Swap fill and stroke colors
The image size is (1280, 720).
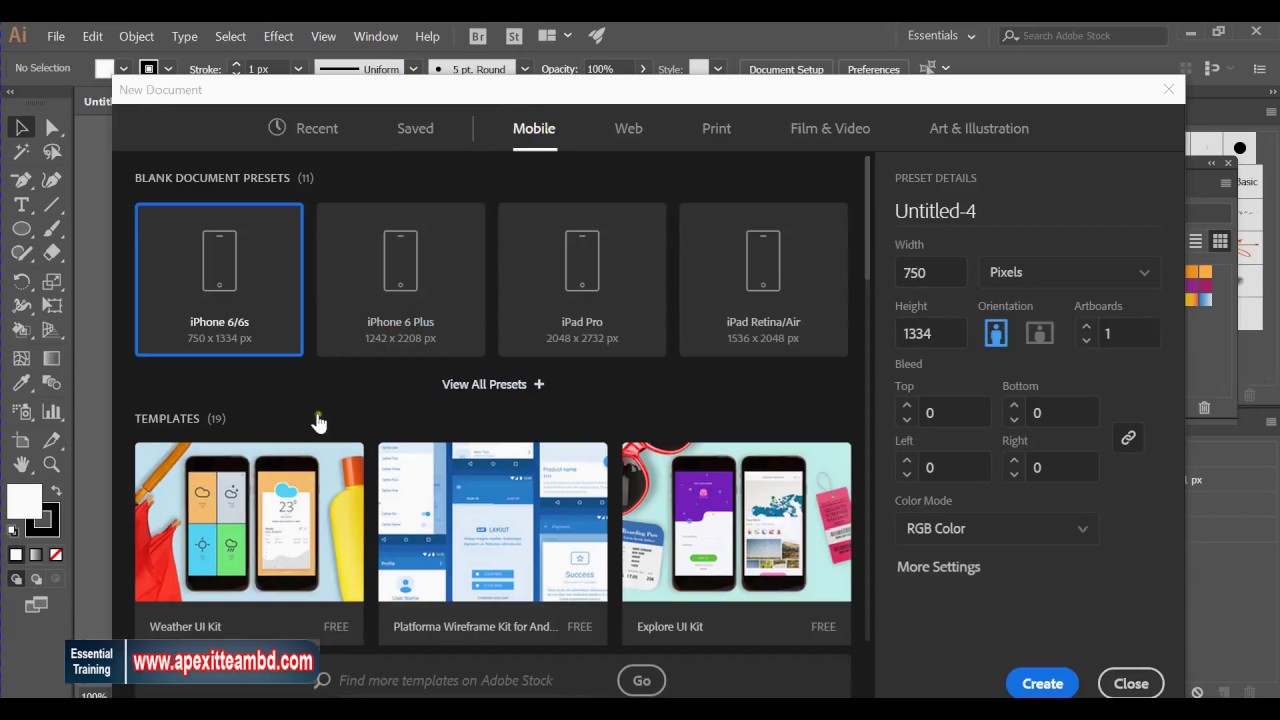pyautogui.click(x=56, y=491)
